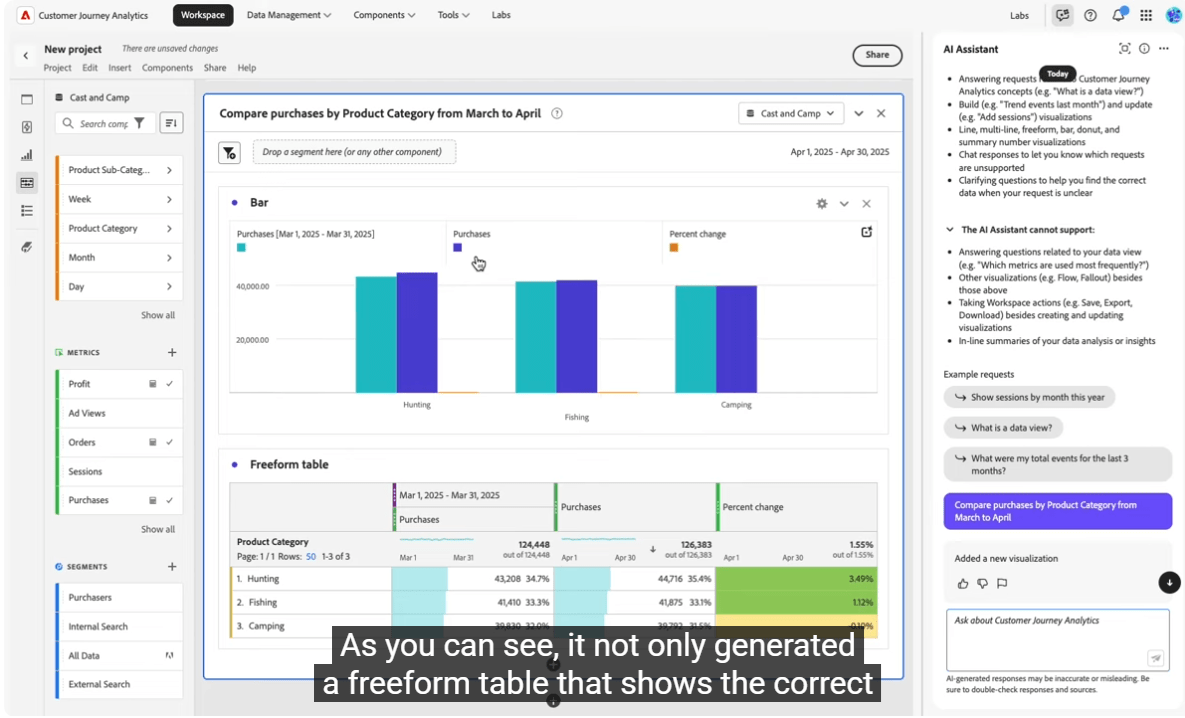This screenshot has width=1185, height=718.
Task: Open panel segment filter funnel icon
Action: 229,152
